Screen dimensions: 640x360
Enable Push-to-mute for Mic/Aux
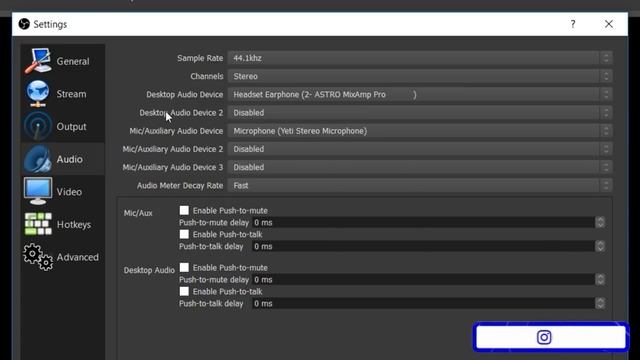[x=184, y=210]
